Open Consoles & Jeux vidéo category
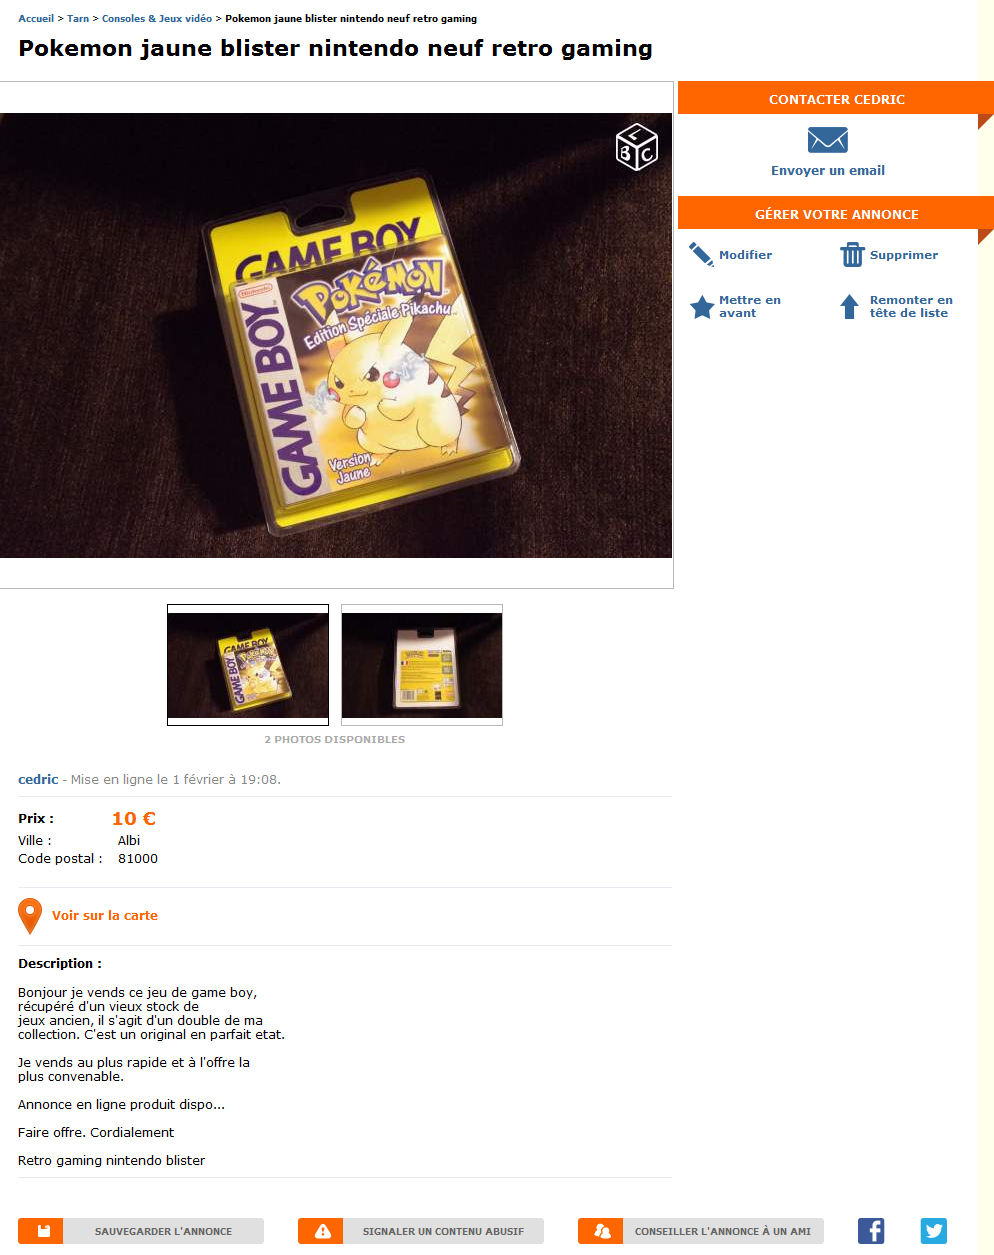994x1255 pixels. (x=157, y=18)
